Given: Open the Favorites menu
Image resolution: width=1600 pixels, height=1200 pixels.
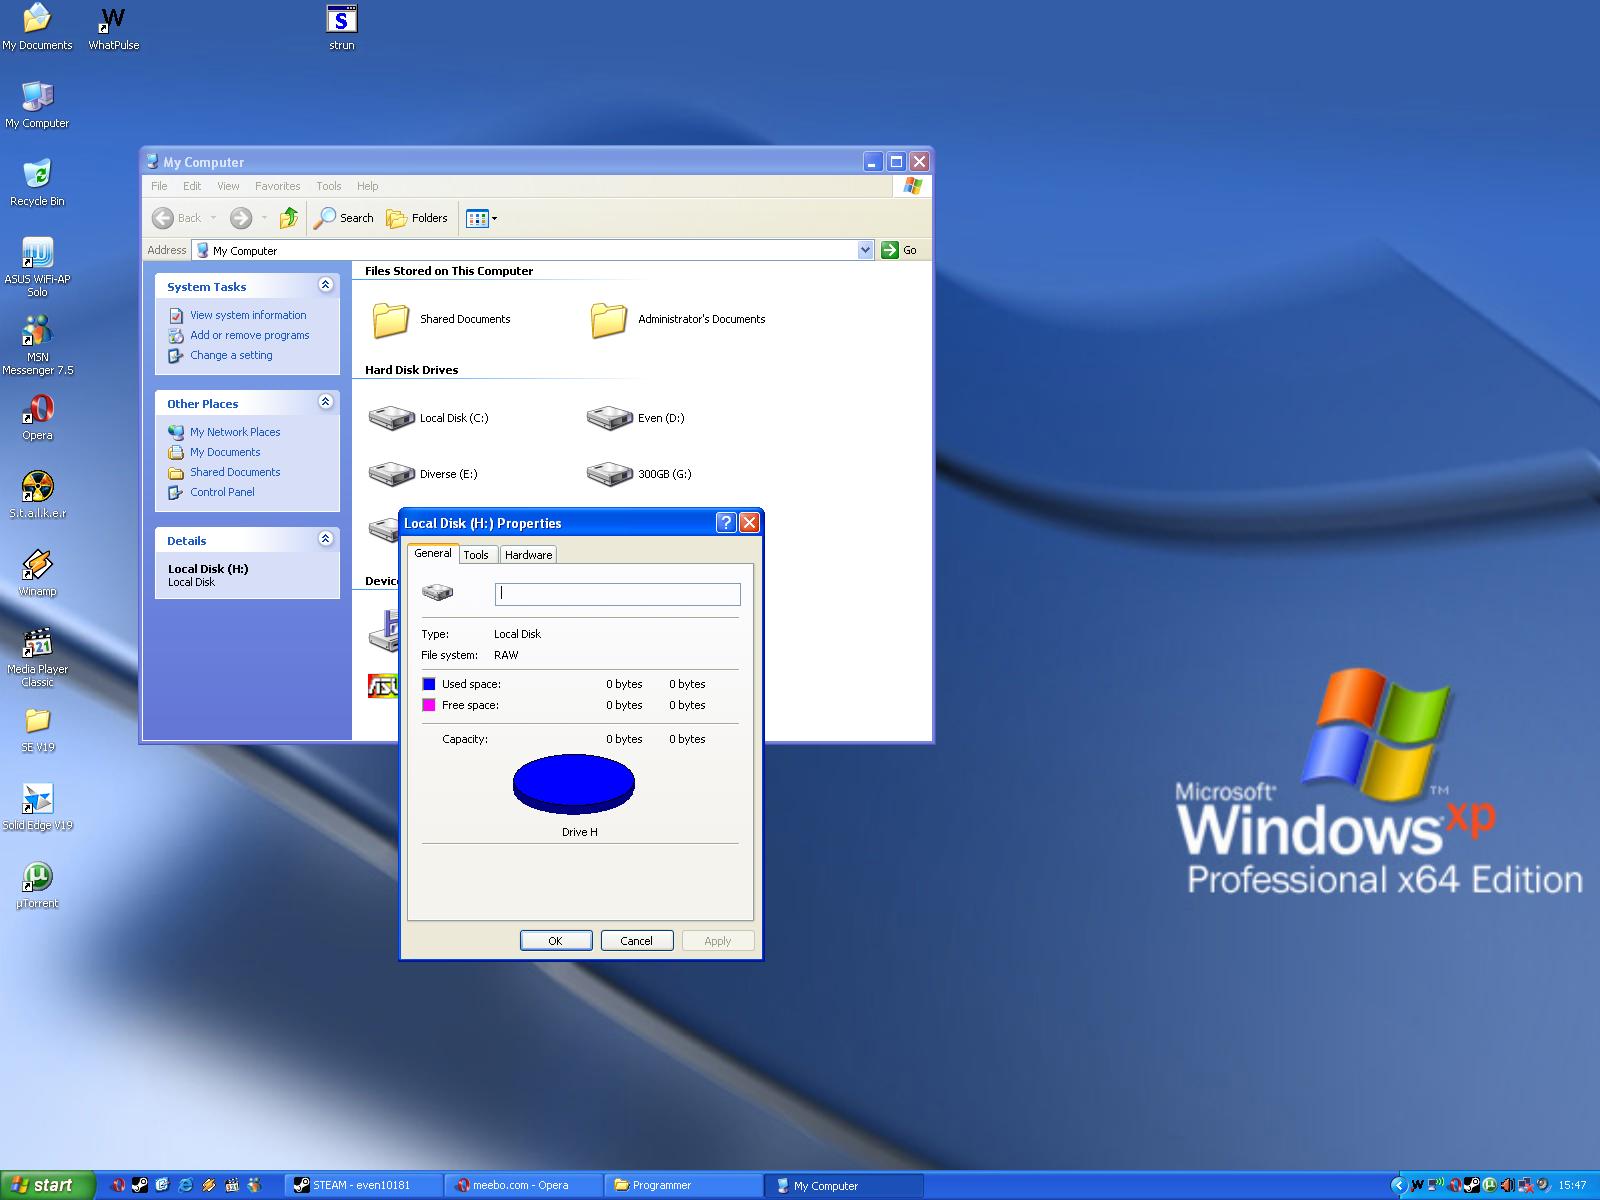Looking at the screenshot, I should (277, 186).
